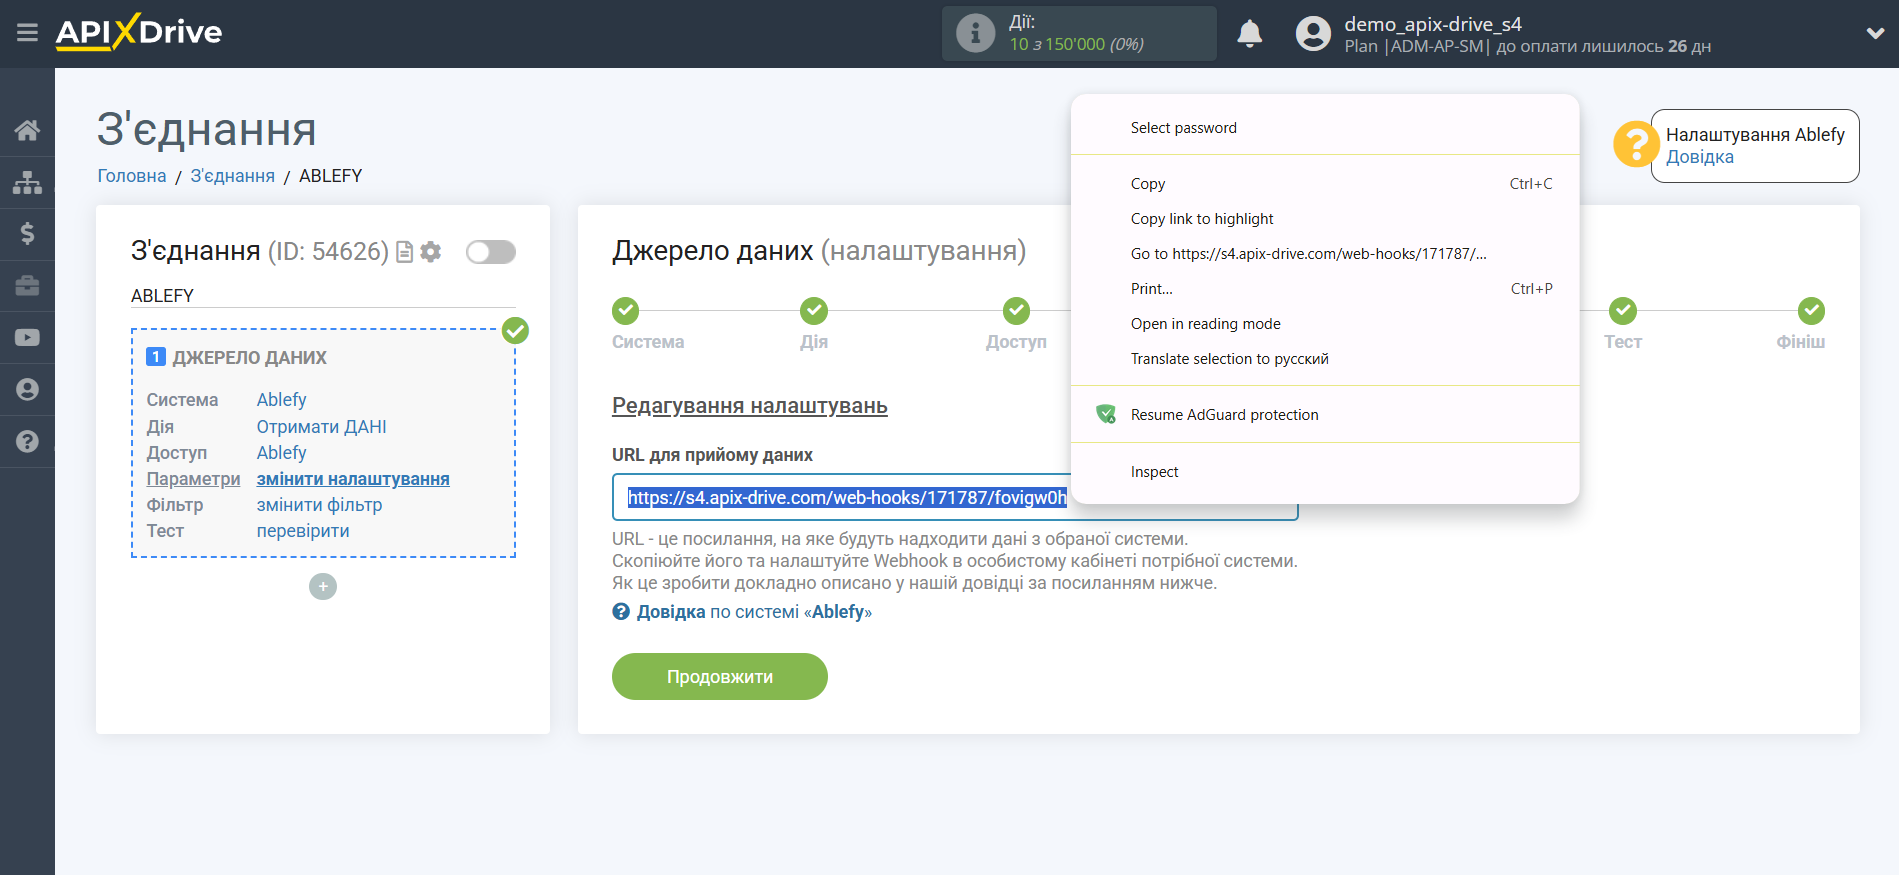Choose Print... in context menu
This screenshot has height=875, width=1899.
[1325, 289]
